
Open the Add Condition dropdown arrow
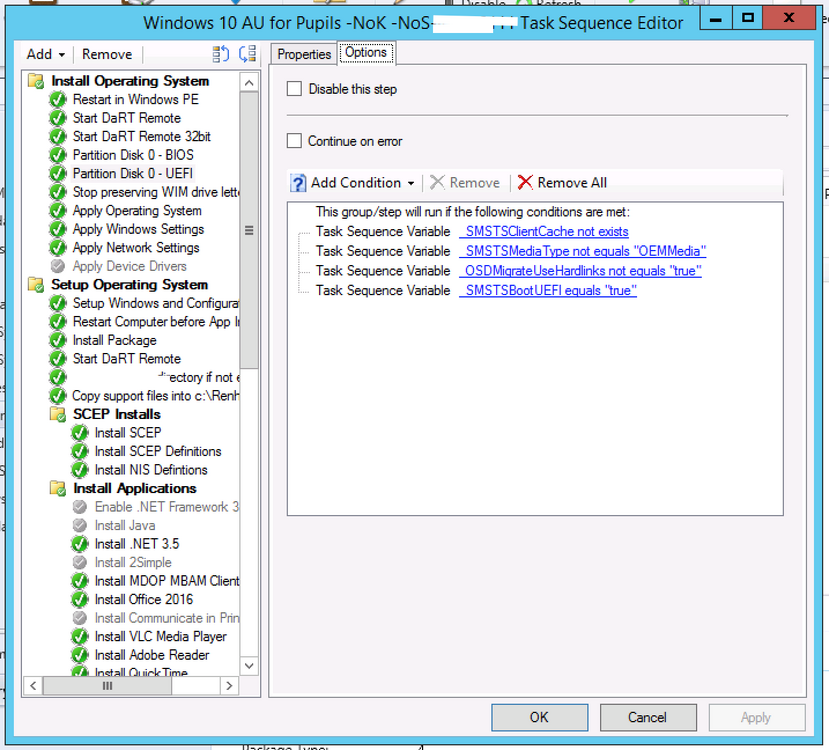click(411, 183)
